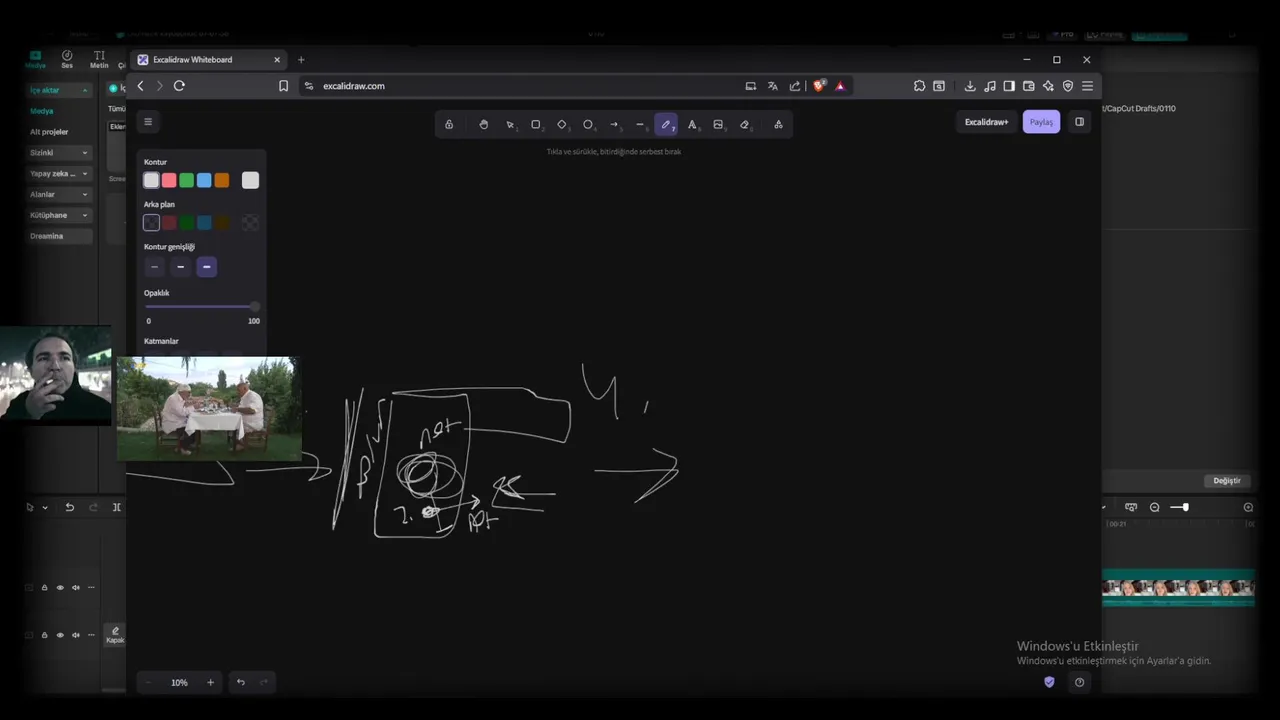Select the Eraser tool
Screen dimensions: 1280x720
coord(744,125)
